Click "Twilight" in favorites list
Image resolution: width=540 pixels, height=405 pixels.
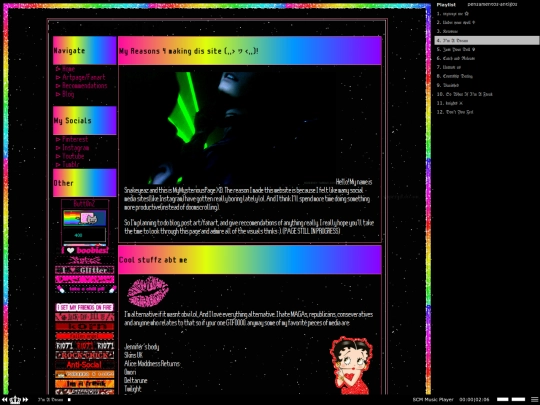[133, 389]
